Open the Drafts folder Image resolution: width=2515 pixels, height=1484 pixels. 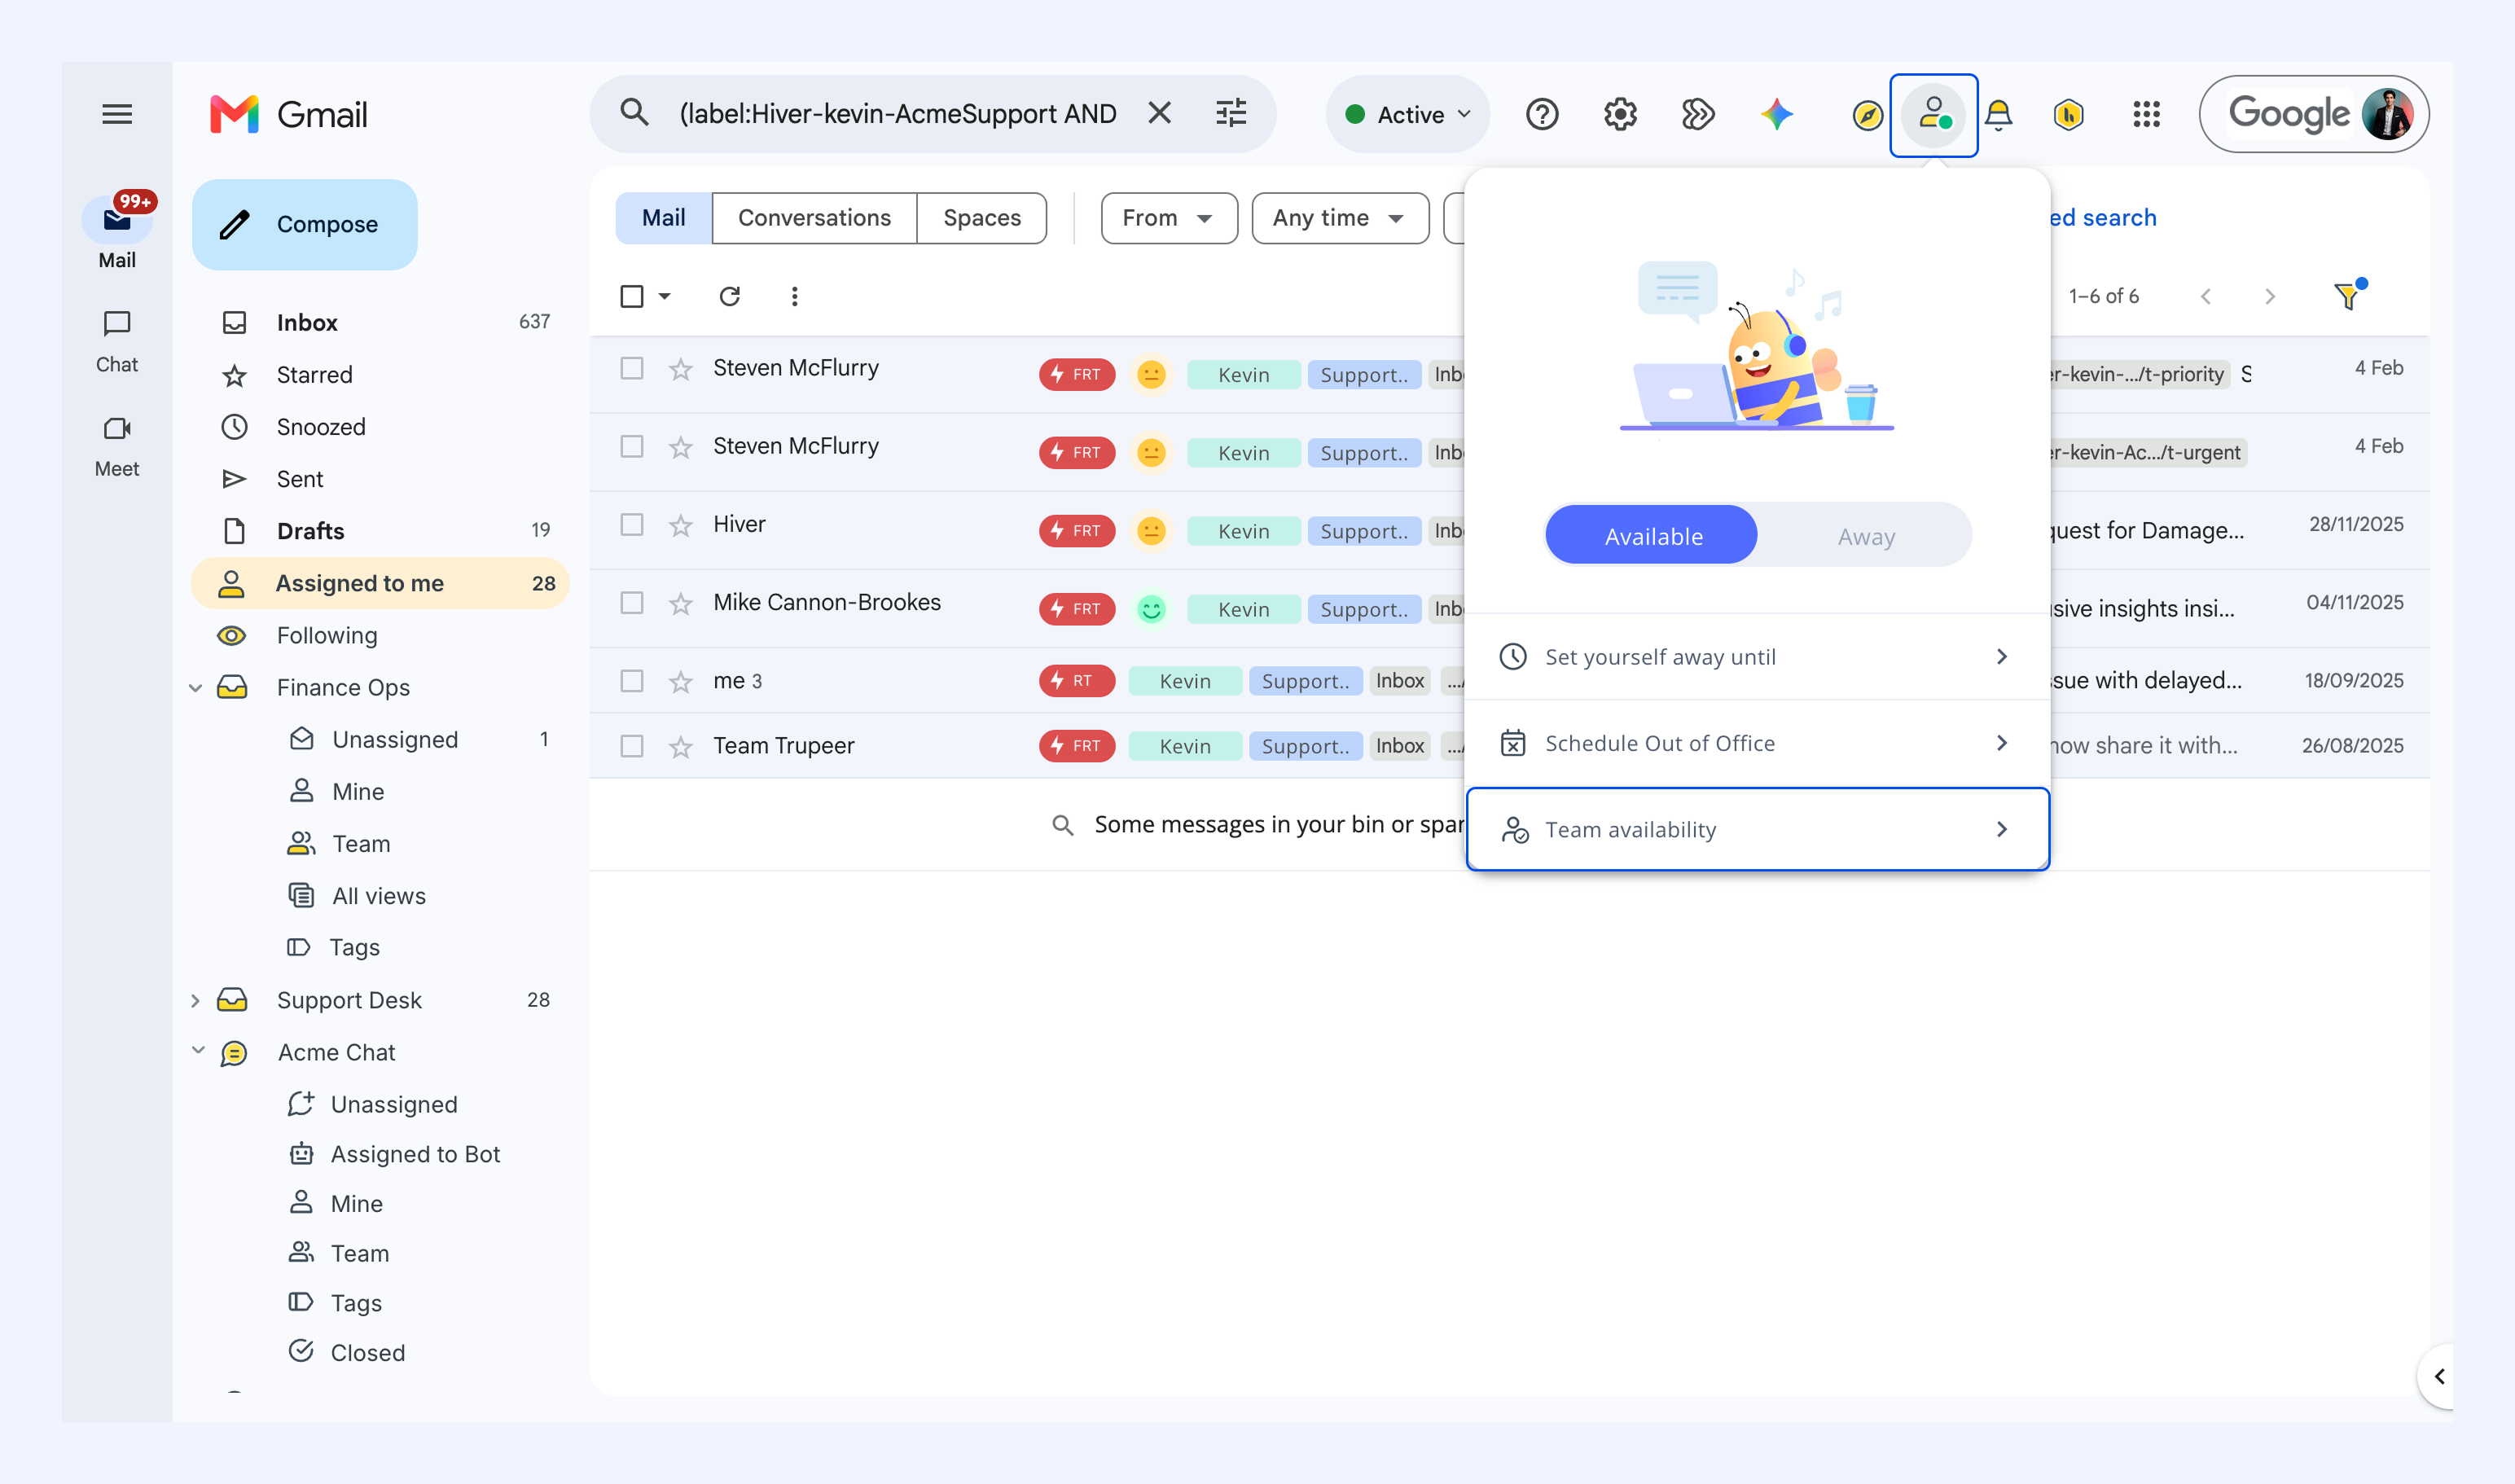coord(381,531)
